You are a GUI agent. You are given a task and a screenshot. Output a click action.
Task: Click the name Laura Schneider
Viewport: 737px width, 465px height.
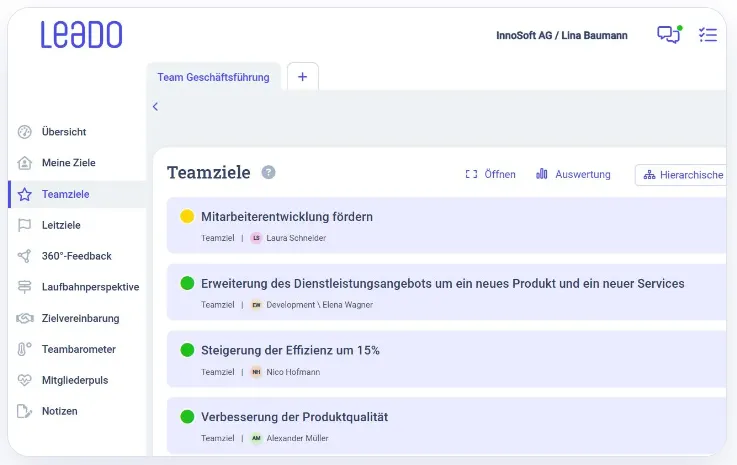tap(296, 238)
